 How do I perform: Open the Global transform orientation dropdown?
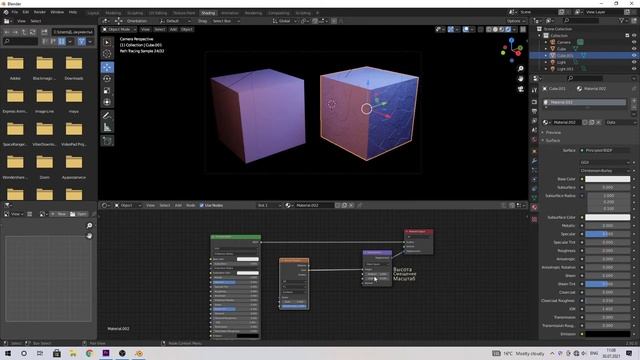point(284,21)
